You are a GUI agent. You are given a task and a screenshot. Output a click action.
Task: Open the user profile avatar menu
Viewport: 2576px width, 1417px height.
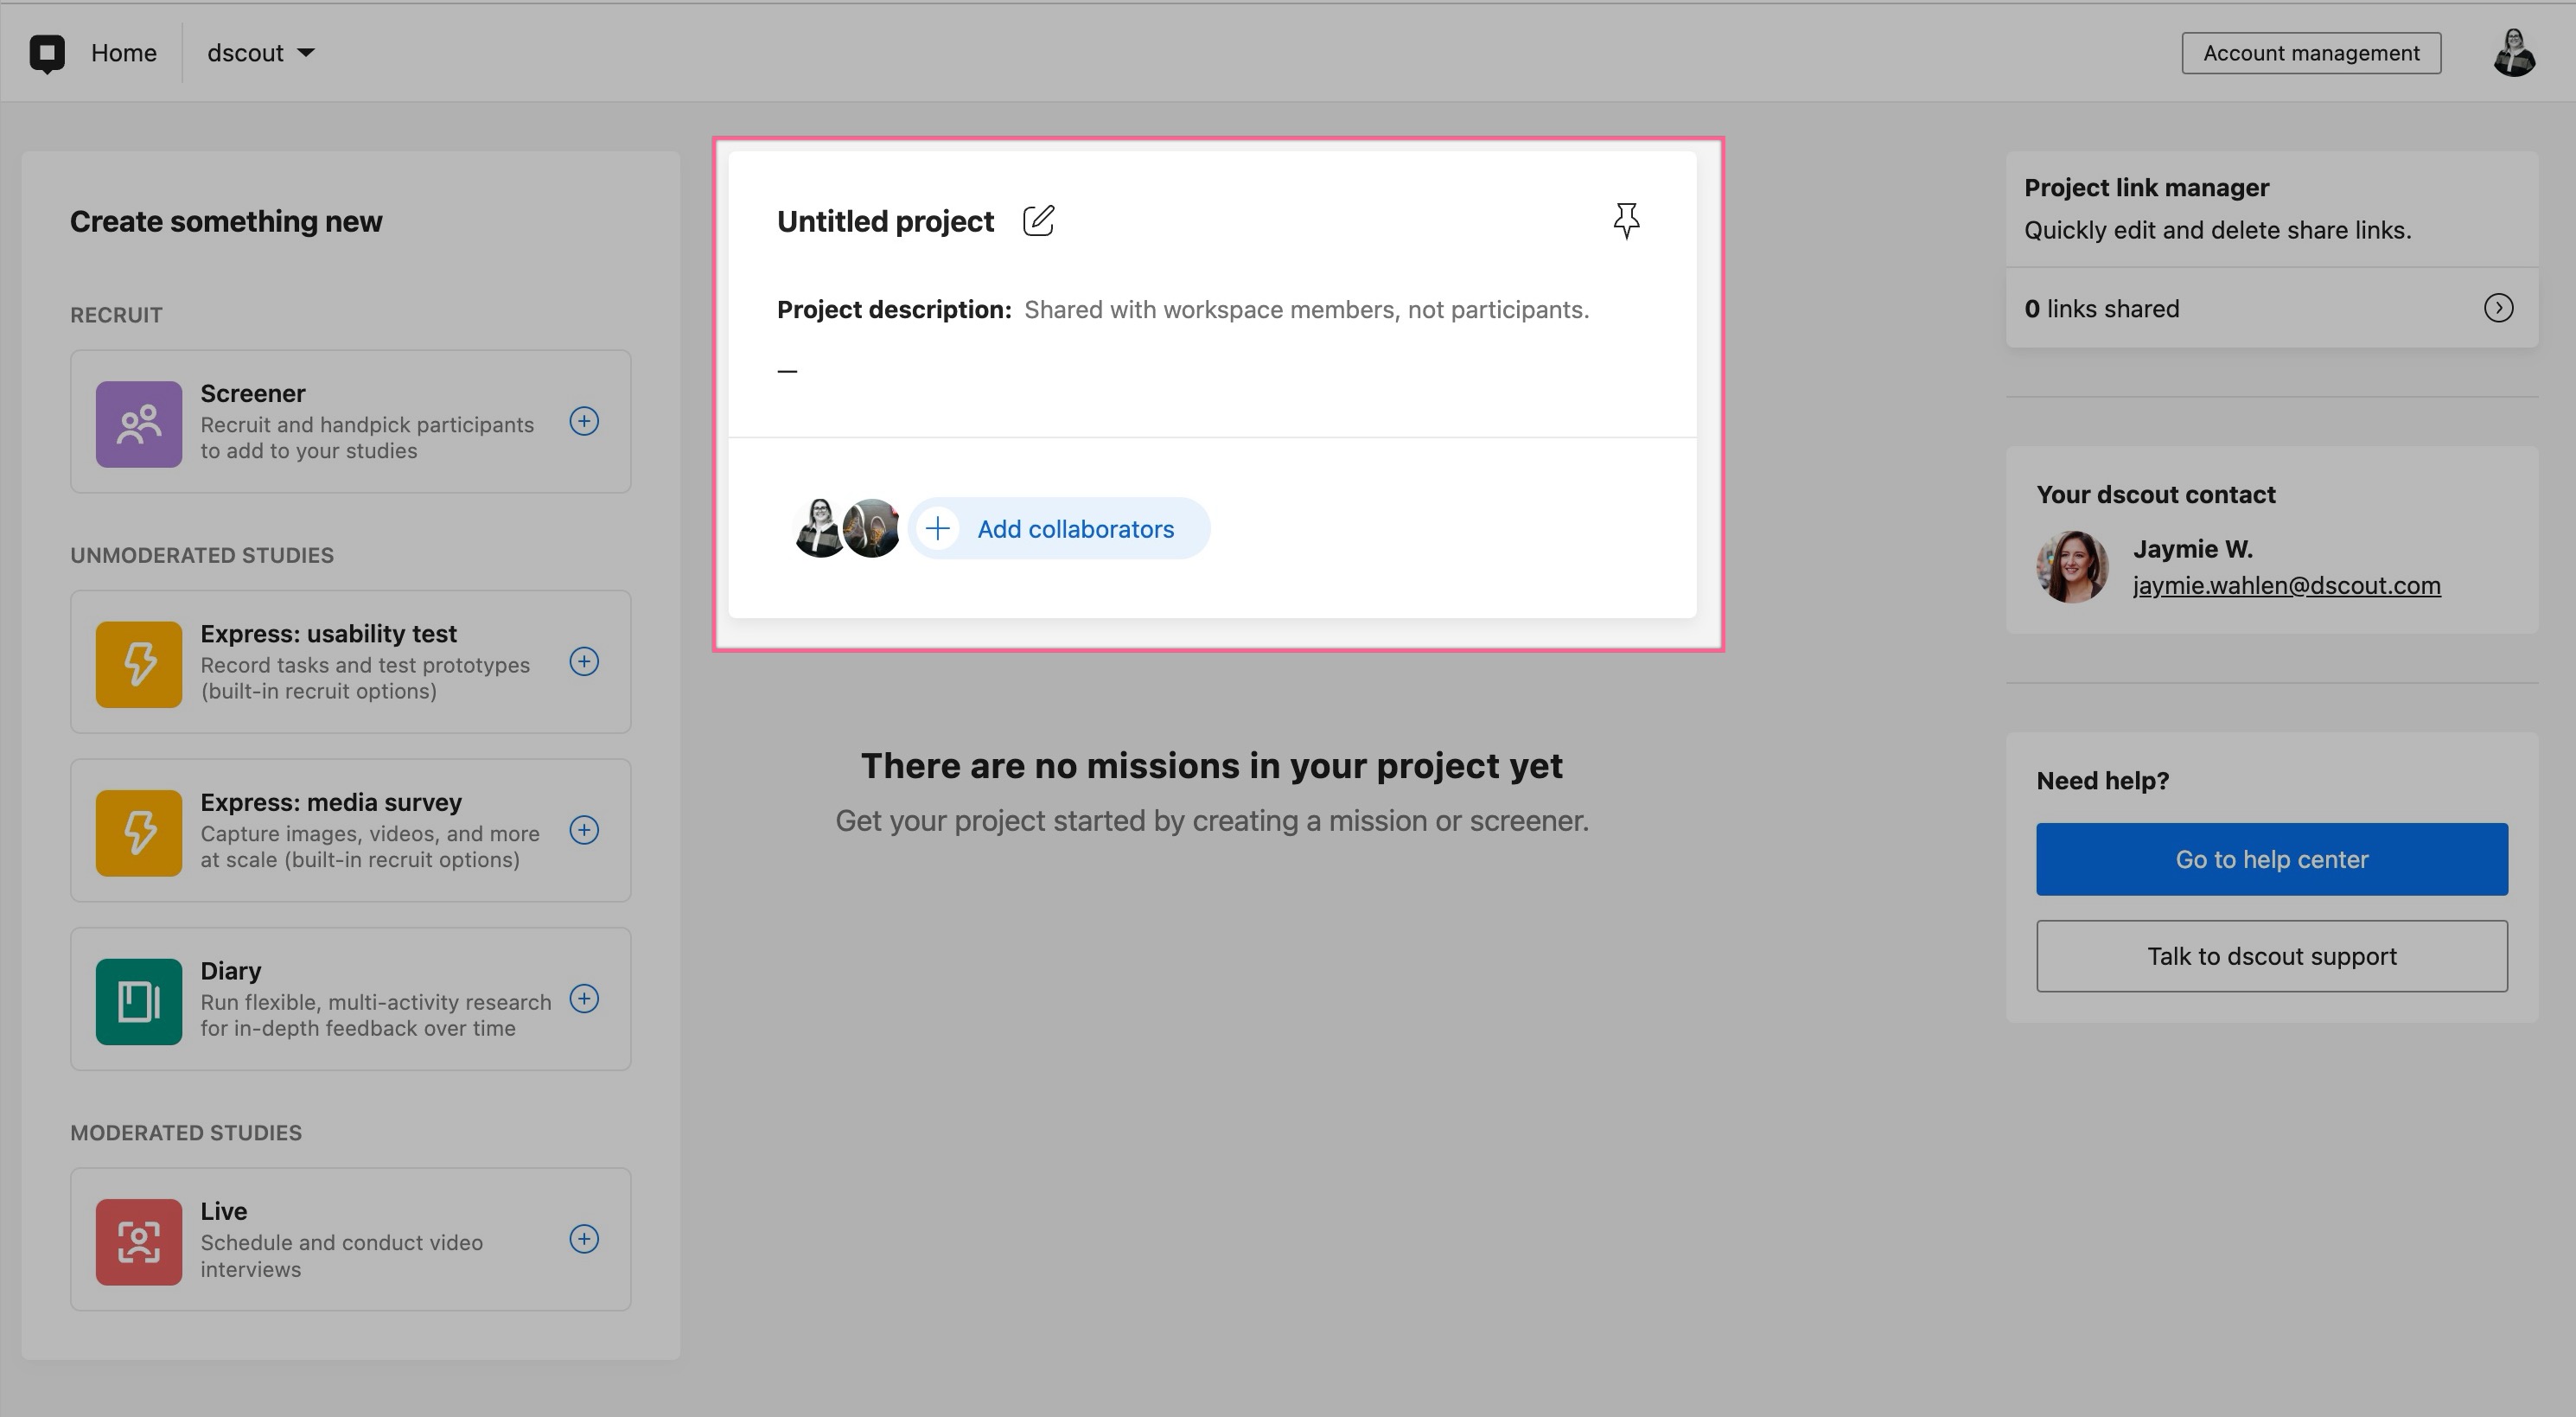click(2513, 53)
